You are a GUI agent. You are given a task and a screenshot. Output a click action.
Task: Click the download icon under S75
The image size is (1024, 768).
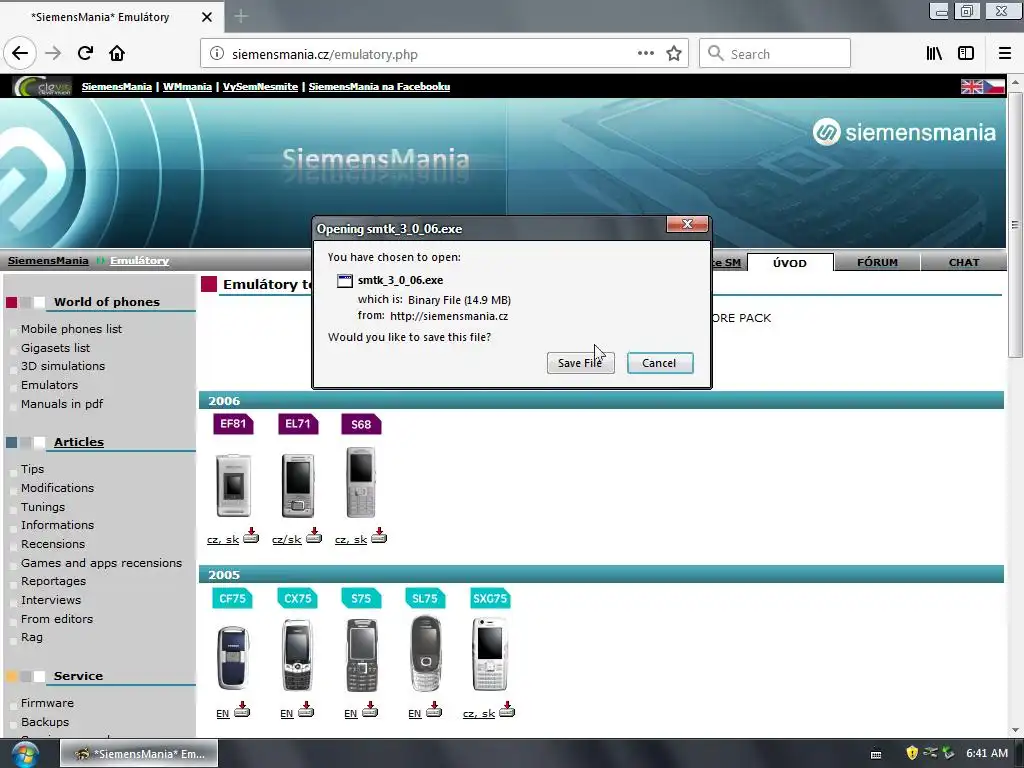(x=370, y=710)
